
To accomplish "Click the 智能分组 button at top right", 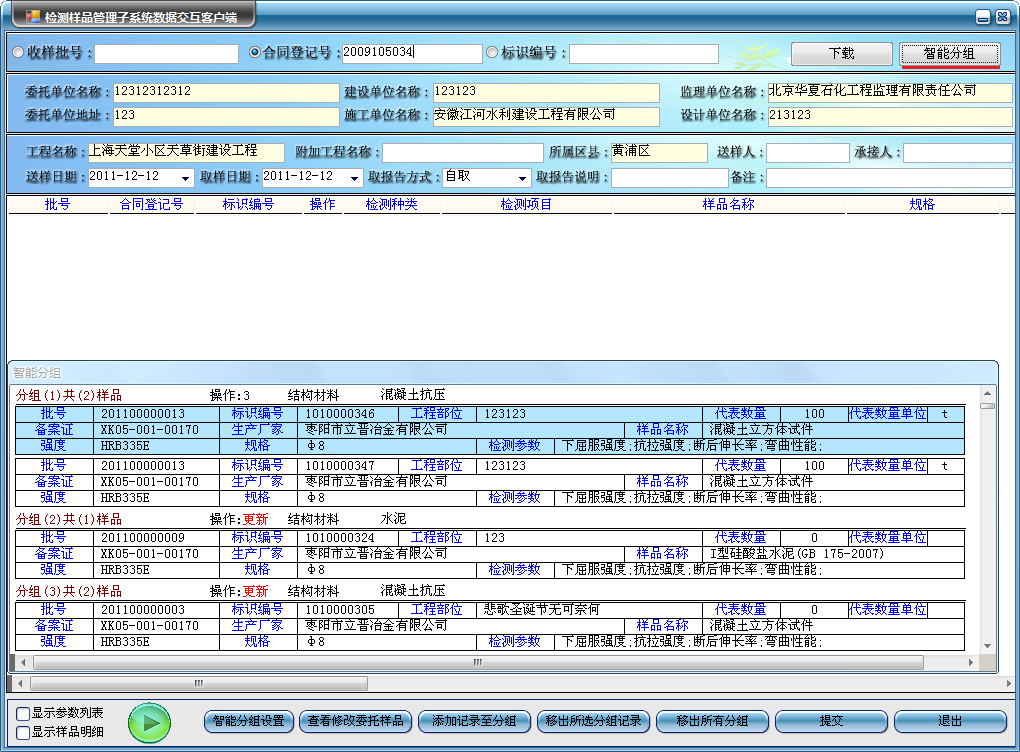I will click(x=949, y=54).
